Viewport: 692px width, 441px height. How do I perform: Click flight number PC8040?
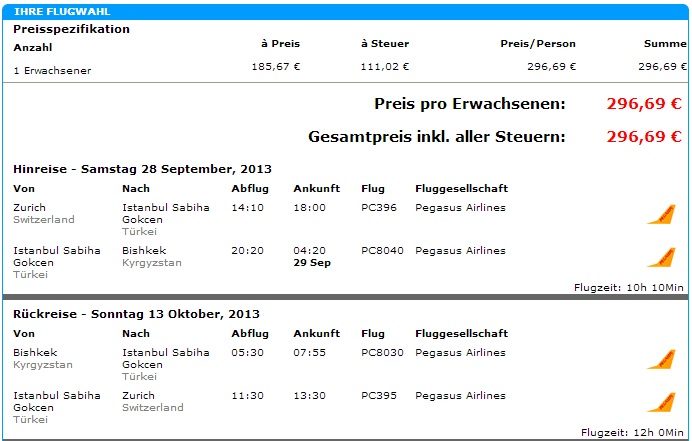click(x=382, y=251)
